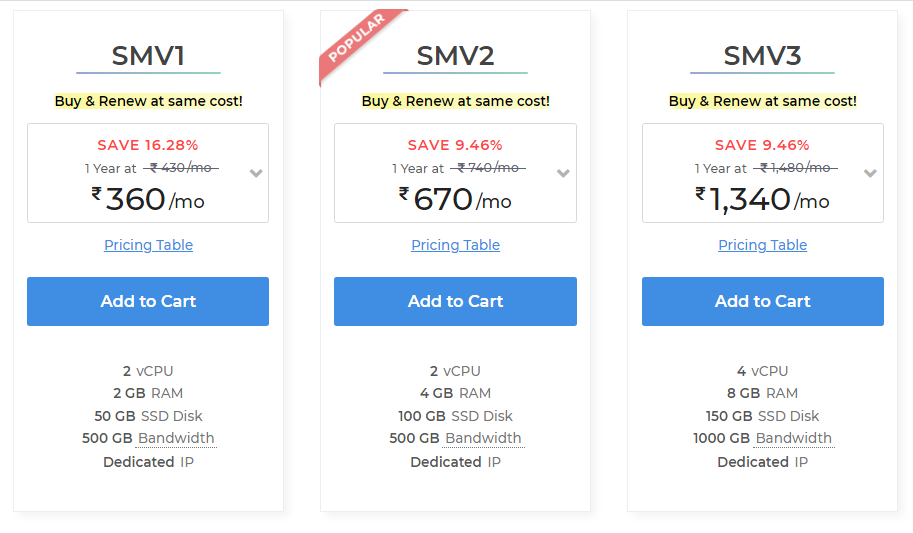Screen dimensions: 913x533
Task: Click the SMV3 1000 GB Bandwidth tooltip text
Action: point(793,438)
